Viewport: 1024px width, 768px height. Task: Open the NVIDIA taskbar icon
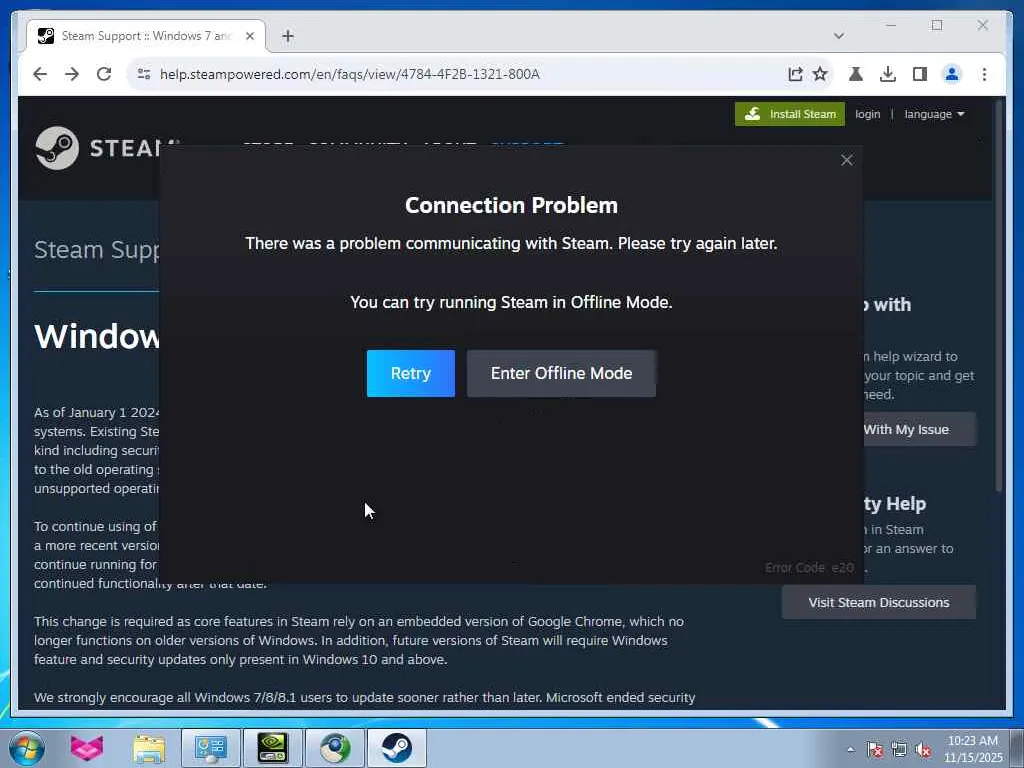(272, 748)
